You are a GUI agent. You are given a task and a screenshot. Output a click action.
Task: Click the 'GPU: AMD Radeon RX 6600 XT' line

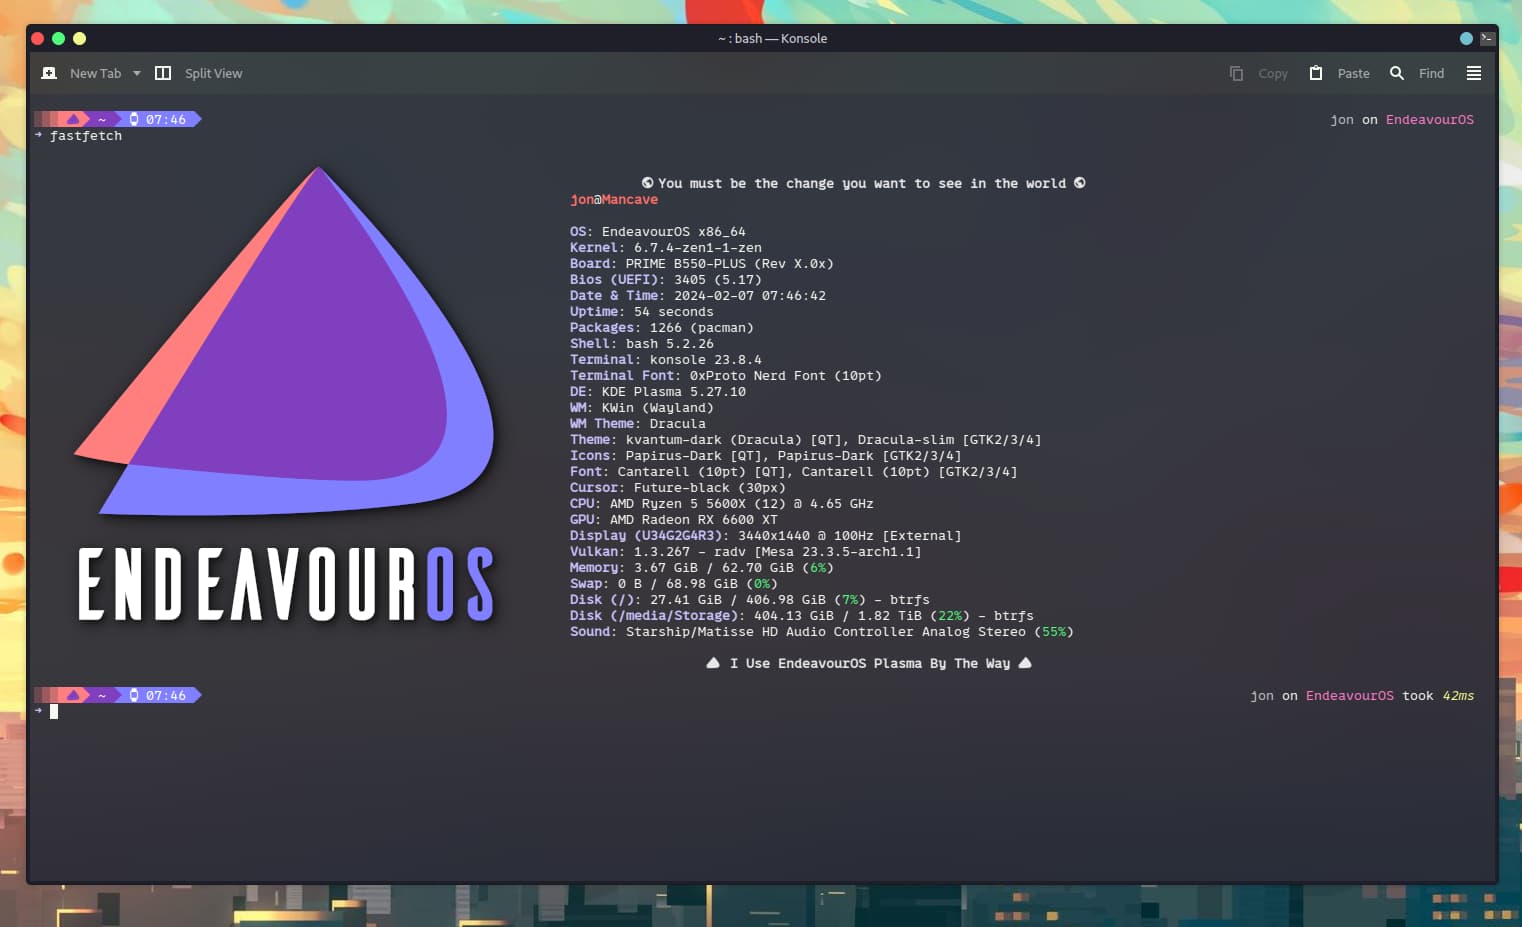[674, 520]
